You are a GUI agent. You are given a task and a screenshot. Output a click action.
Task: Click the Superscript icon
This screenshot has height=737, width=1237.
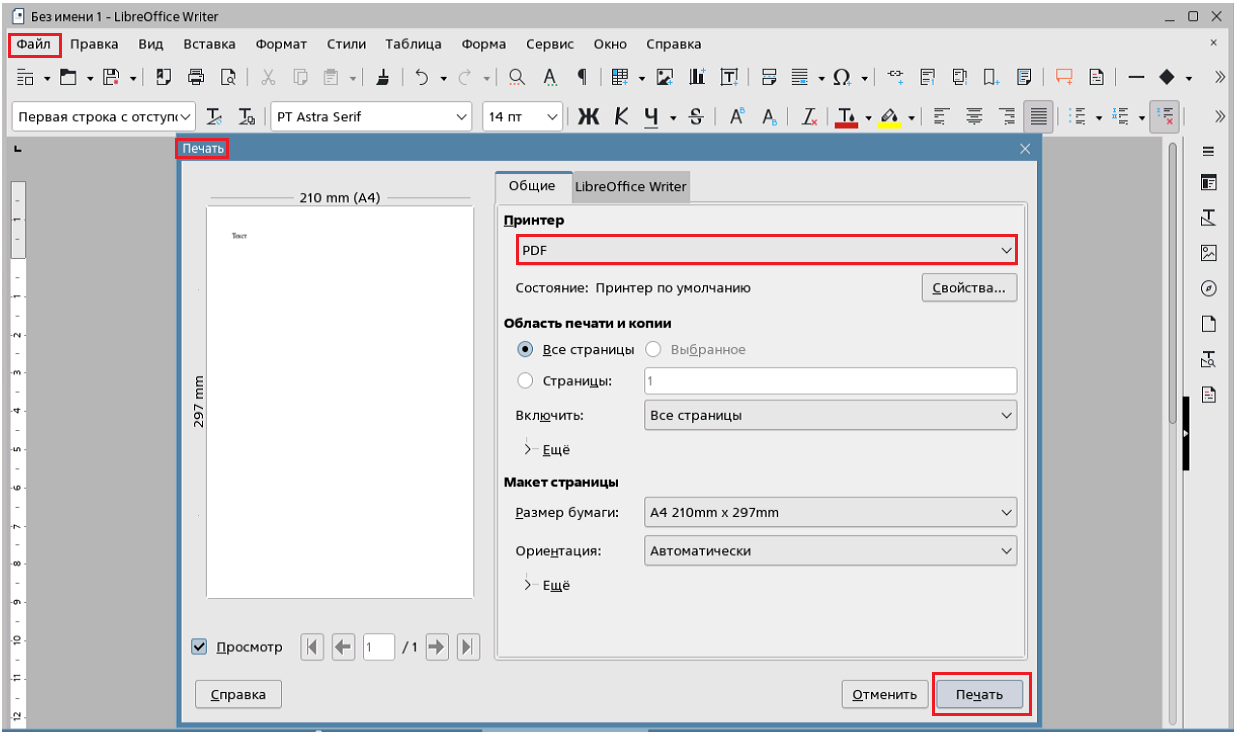pyautogui.click(x=736, y=117)
